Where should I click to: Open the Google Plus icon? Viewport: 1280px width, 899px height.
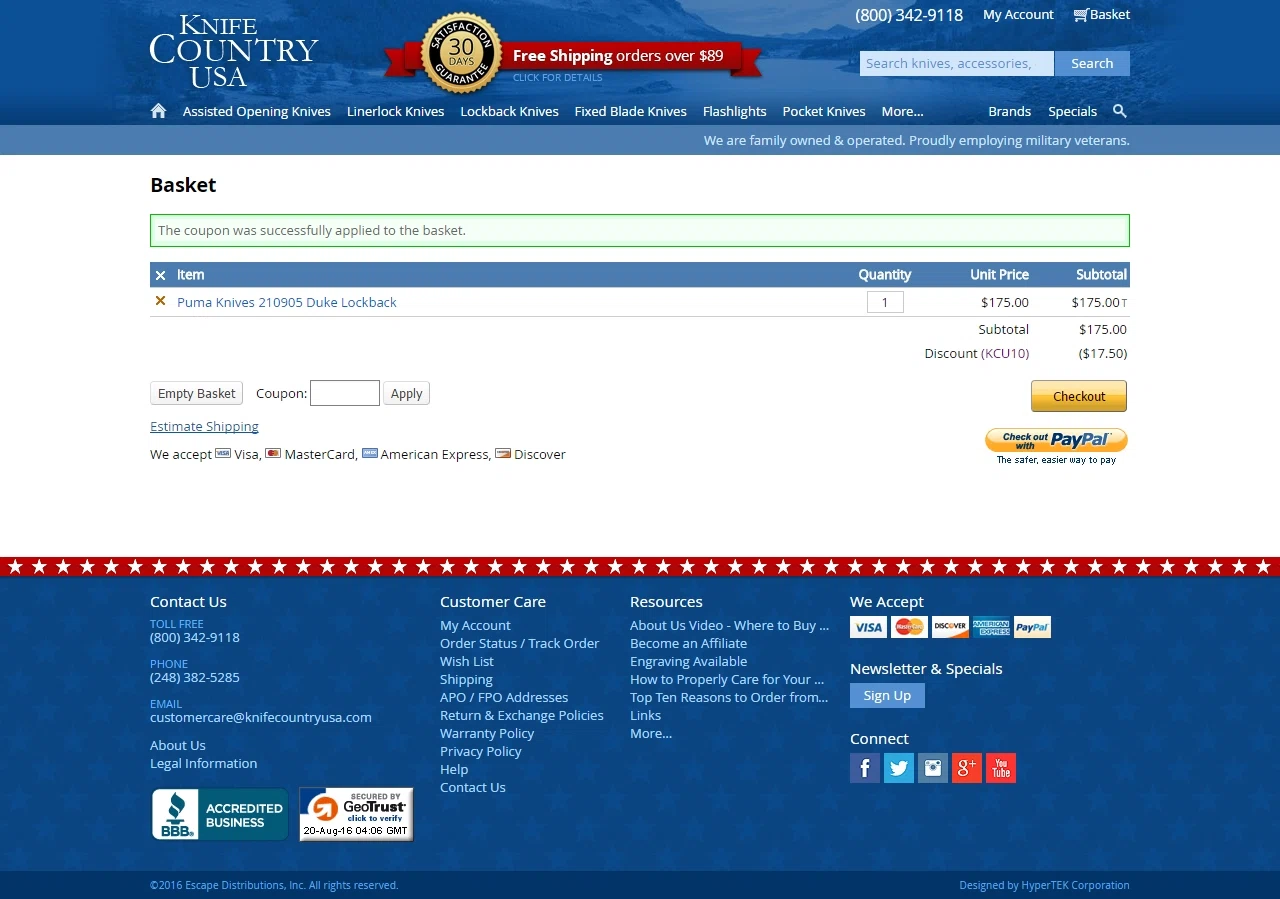[967, 768]
